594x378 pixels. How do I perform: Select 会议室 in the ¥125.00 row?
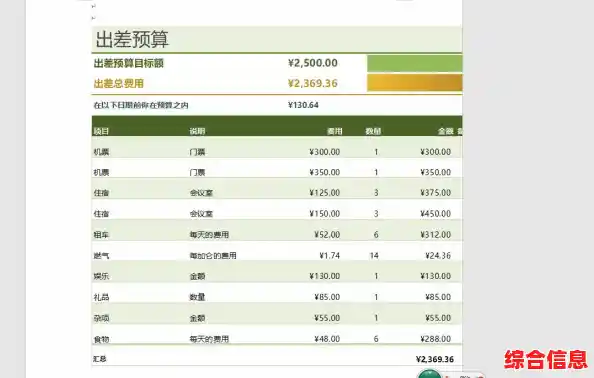tap(201, 193)
